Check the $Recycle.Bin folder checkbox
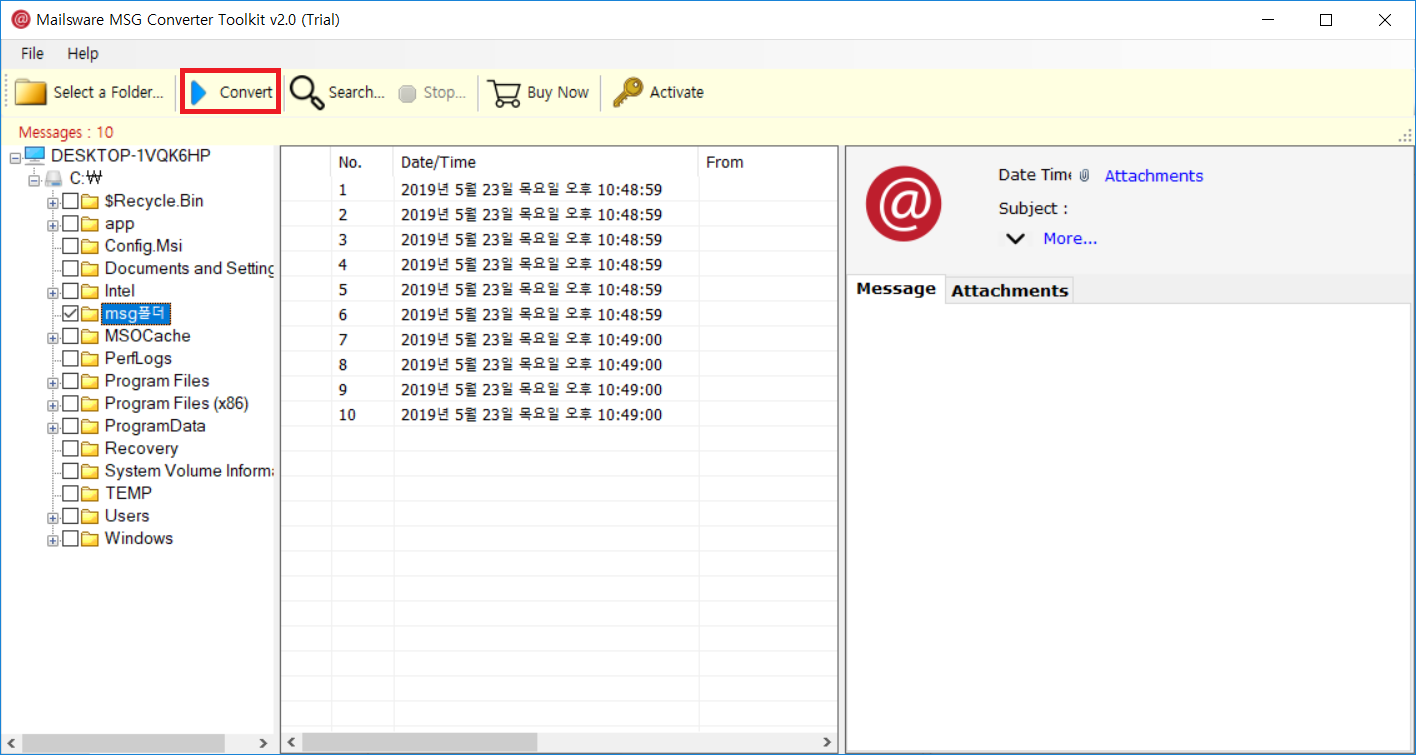This screenshot has height=755, width=1416. point(70,201)
